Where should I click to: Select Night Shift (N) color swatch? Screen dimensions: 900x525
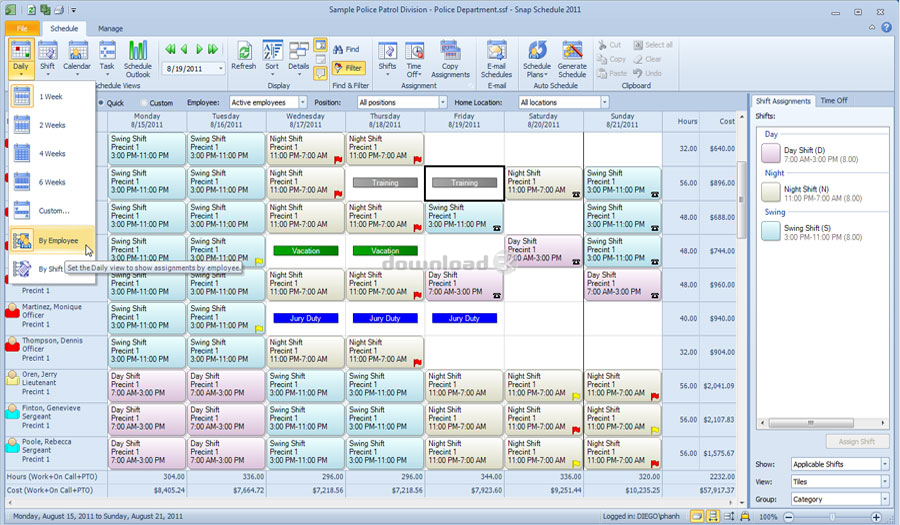[x=770, y=192]
